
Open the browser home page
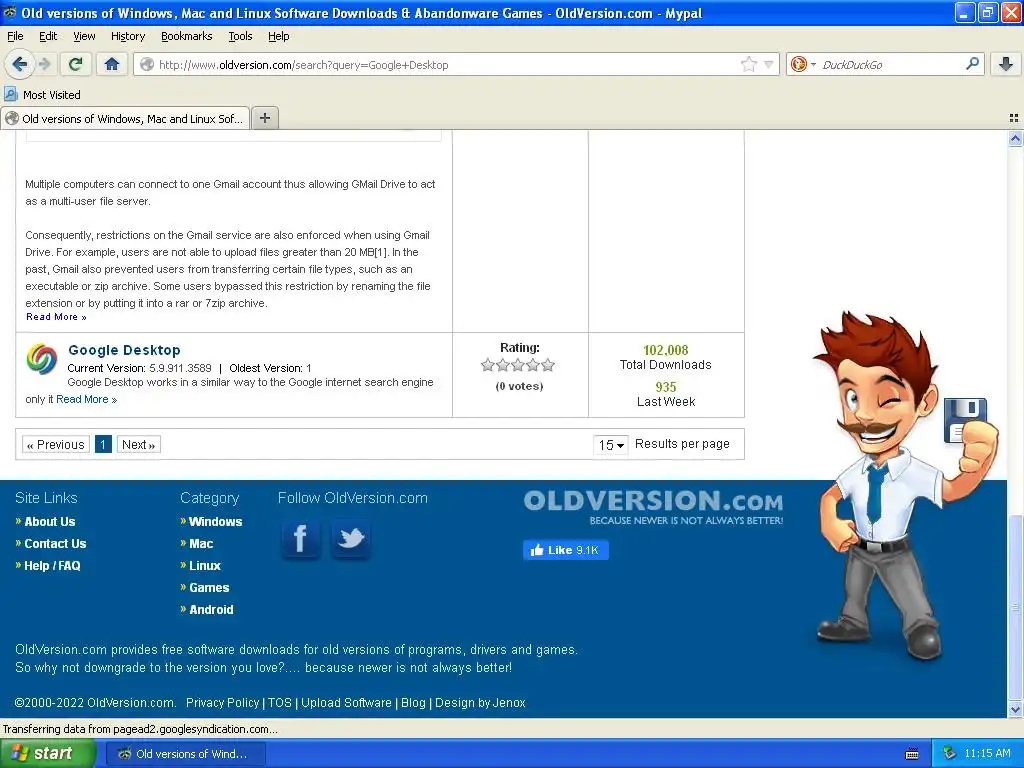tap(112, 64)
